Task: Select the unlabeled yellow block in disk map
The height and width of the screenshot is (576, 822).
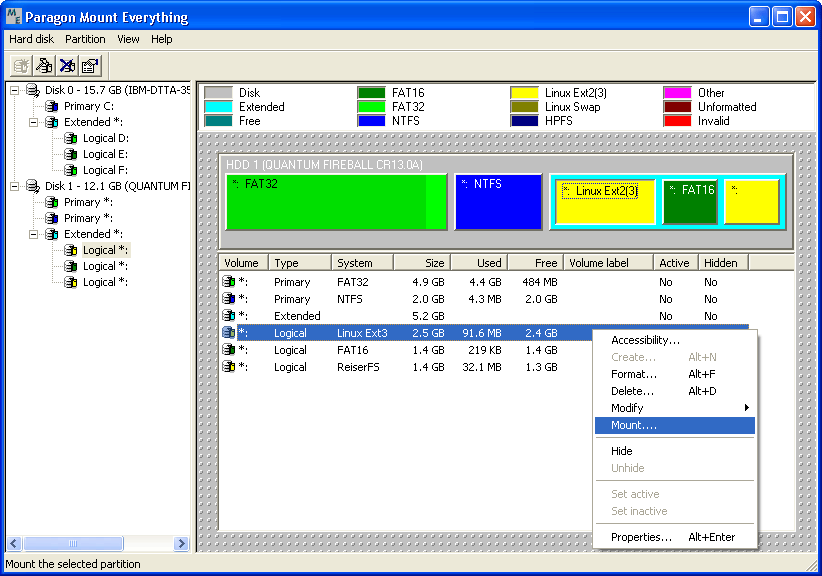Action: (x=752, y=202)
